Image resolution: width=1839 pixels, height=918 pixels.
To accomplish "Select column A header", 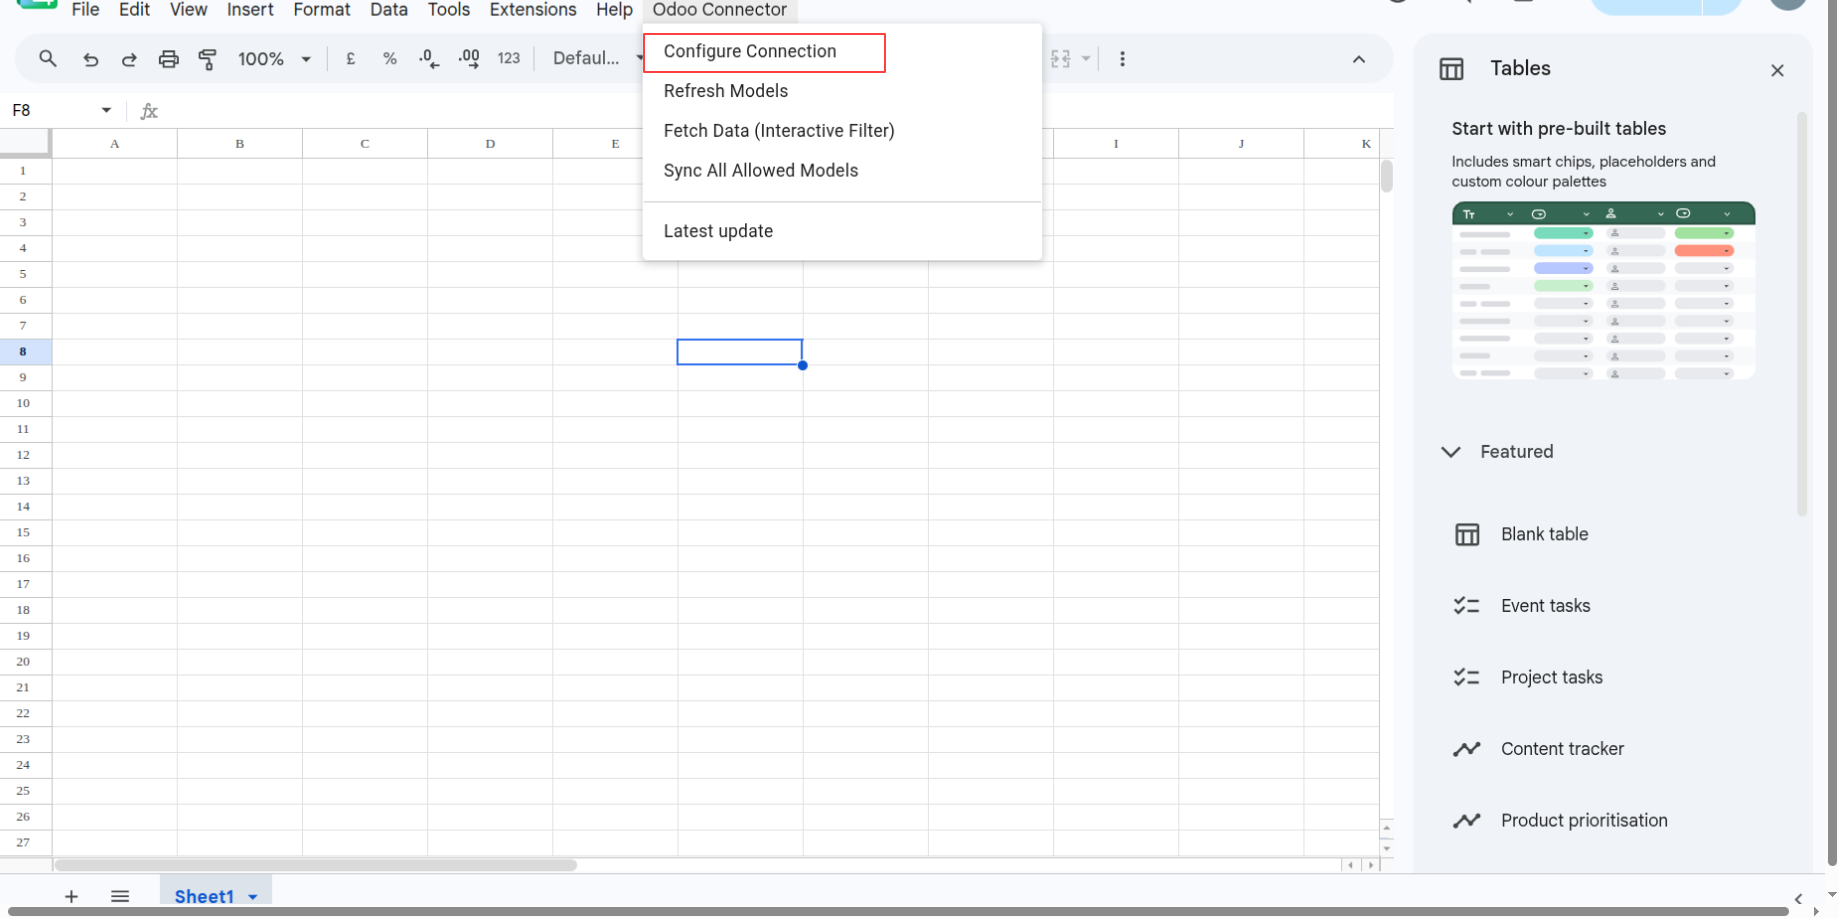I will coord(115,144).
